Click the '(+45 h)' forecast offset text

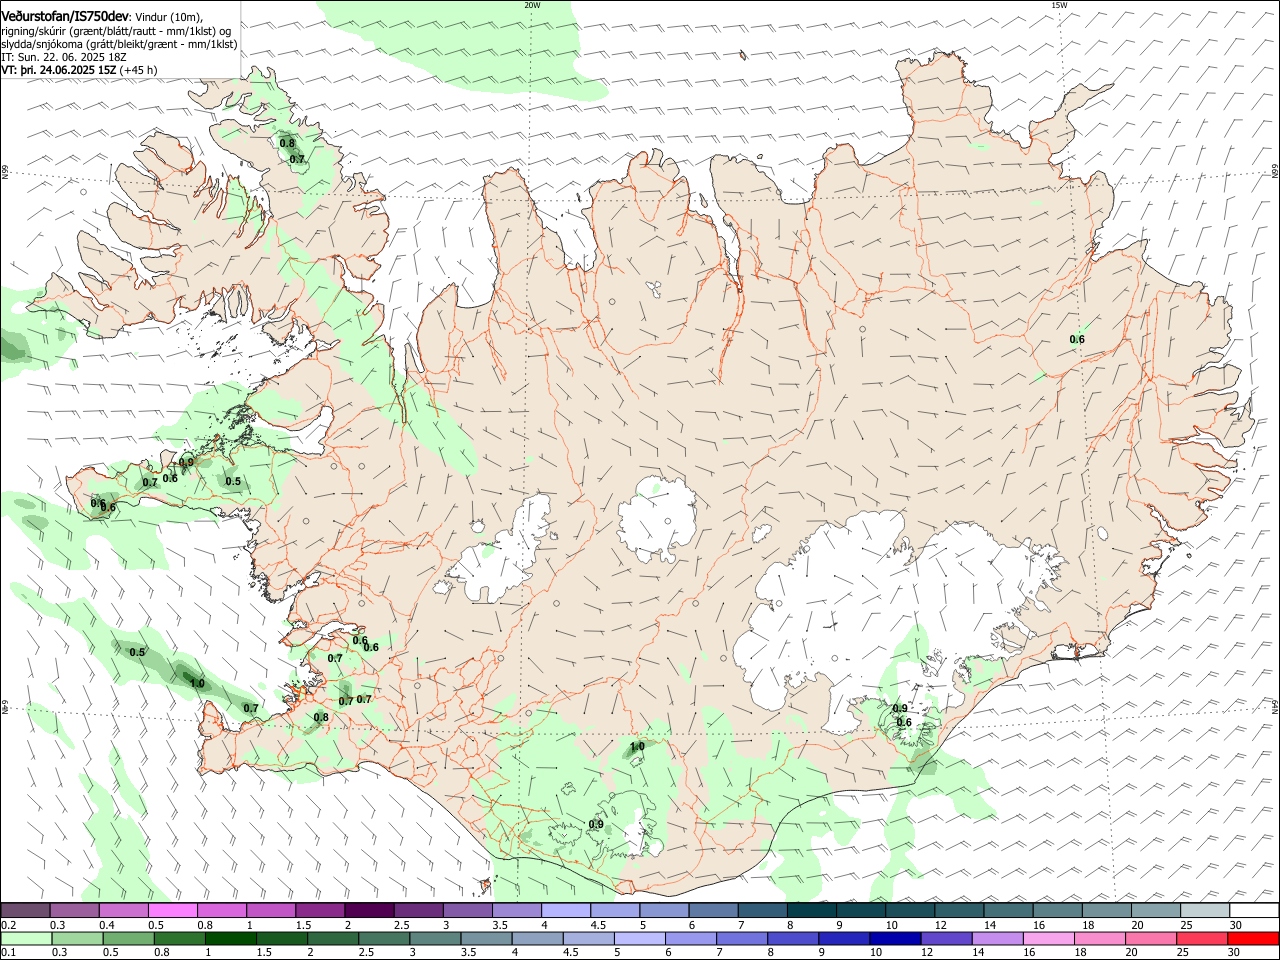point(138,70)
